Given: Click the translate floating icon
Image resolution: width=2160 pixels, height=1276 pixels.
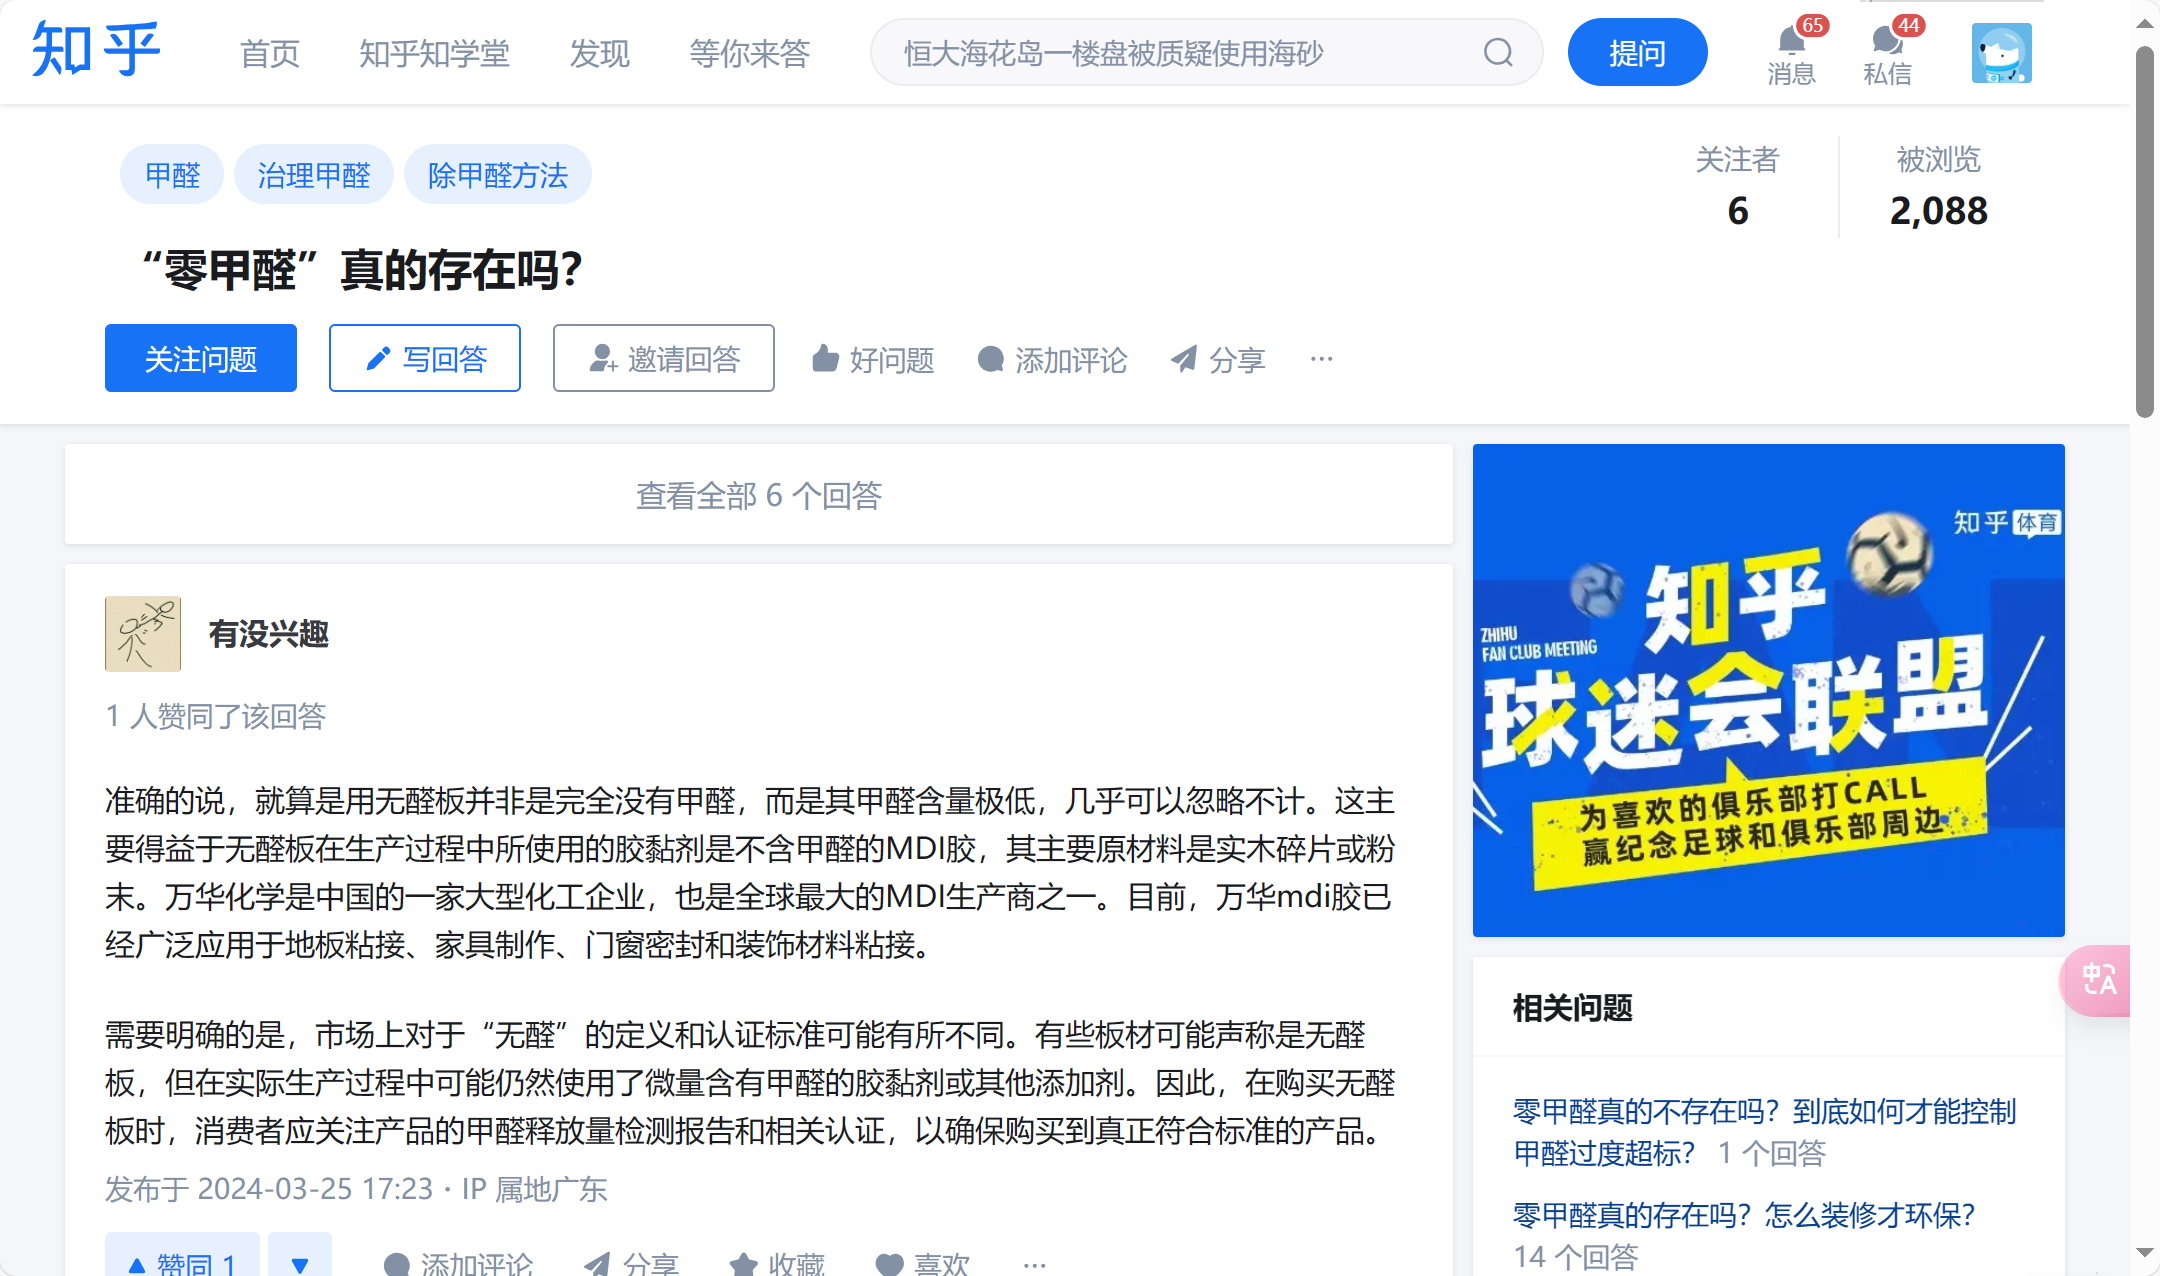Looking at the screenshot, I should (x=2098, y=979).
